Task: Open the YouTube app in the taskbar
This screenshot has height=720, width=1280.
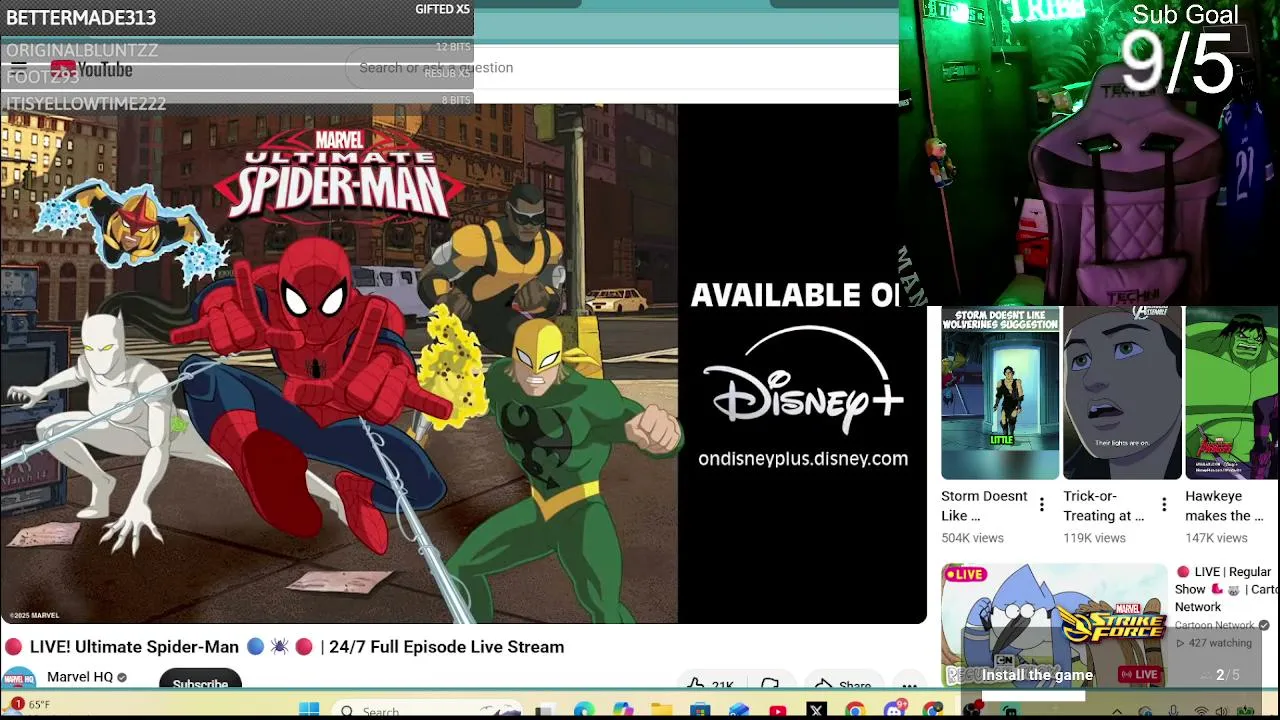Action: click(778, 711)
